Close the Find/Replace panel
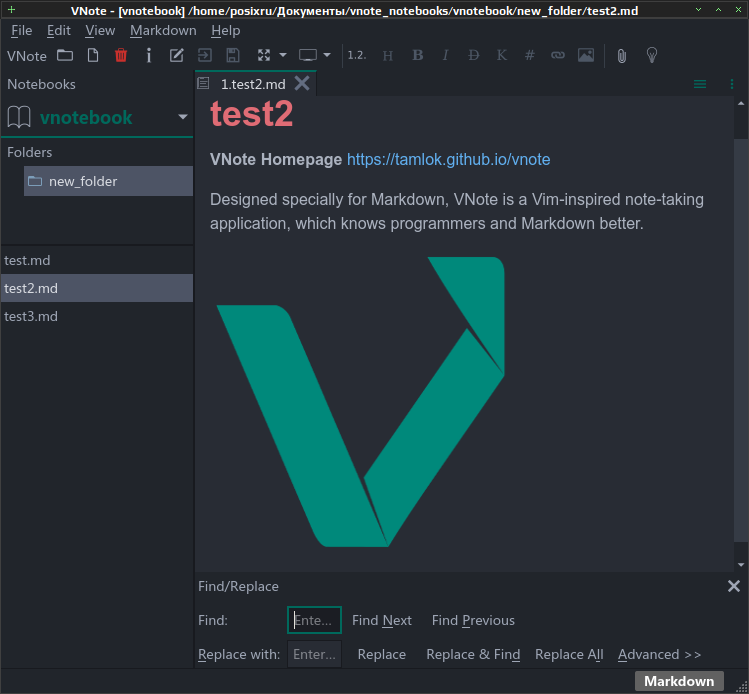Screen dimensions: 749x694 point(734,586)
